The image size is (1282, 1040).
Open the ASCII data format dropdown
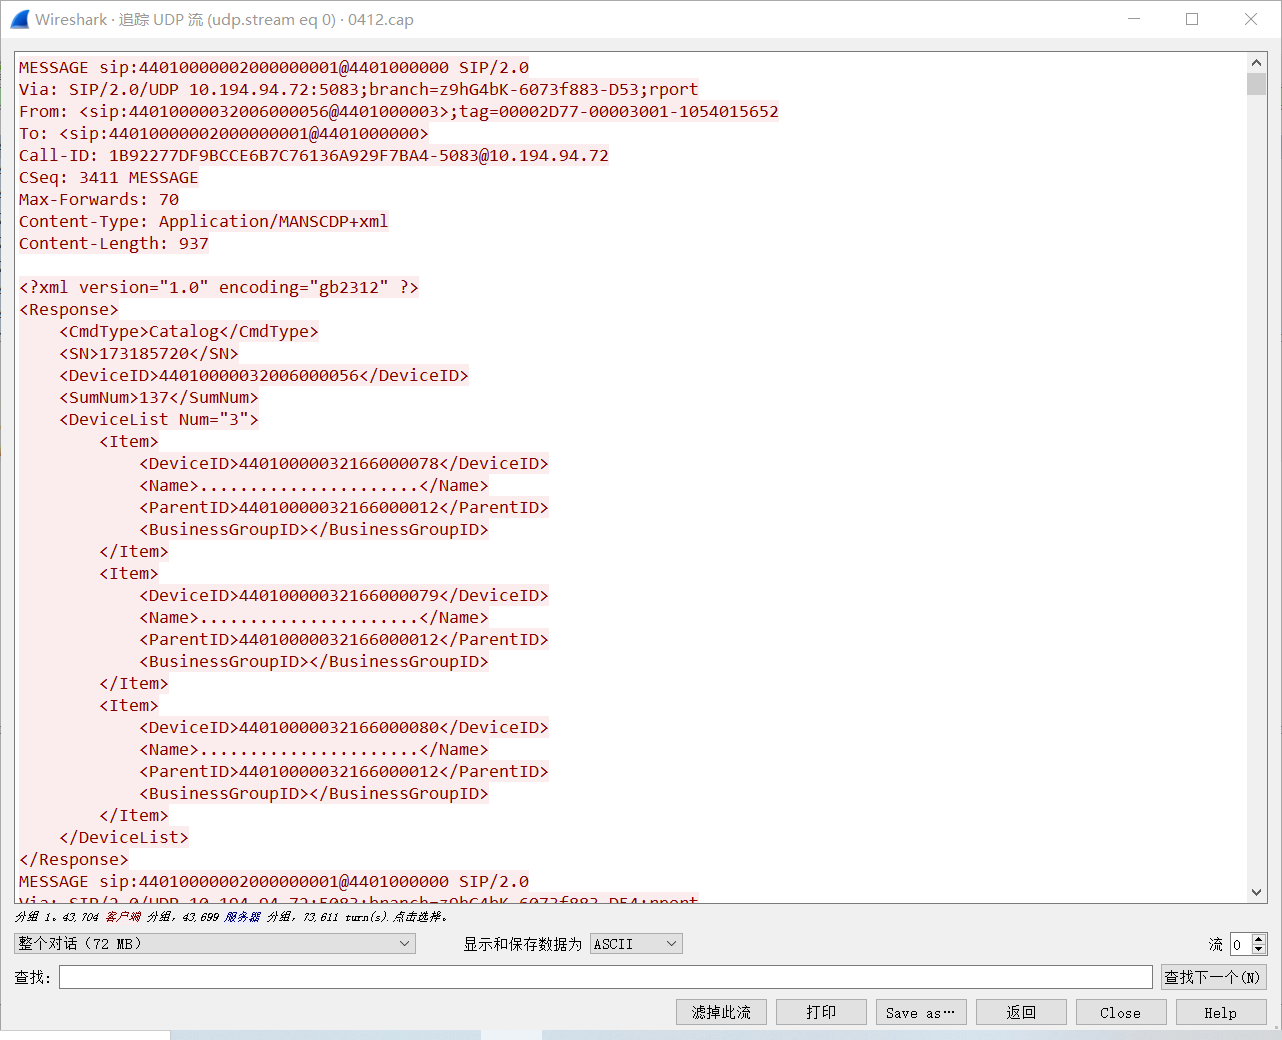tap(636, 943)
